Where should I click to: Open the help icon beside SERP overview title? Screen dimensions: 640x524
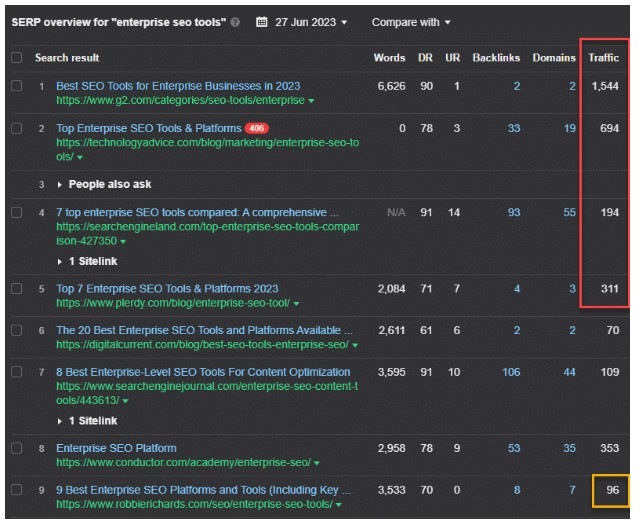click(x=235, y=22)
